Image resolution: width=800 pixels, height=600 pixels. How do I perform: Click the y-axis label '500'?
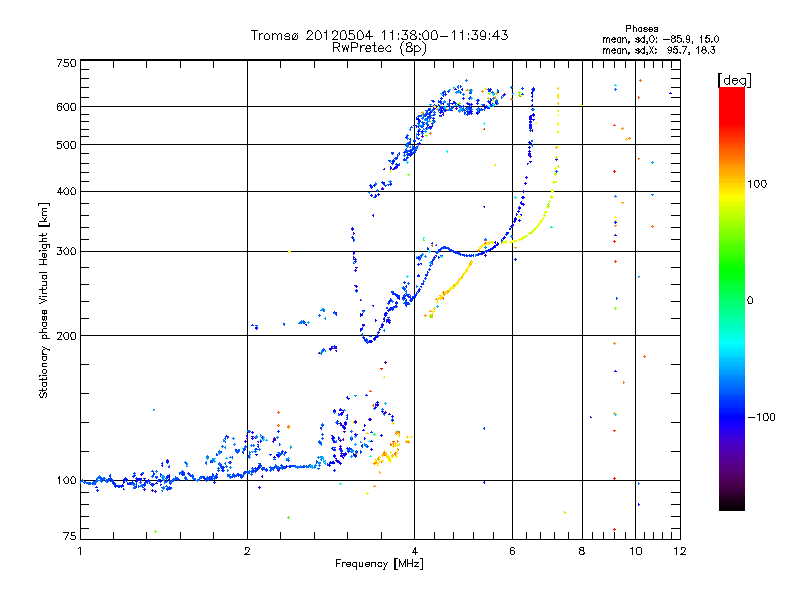pos(66,145)
